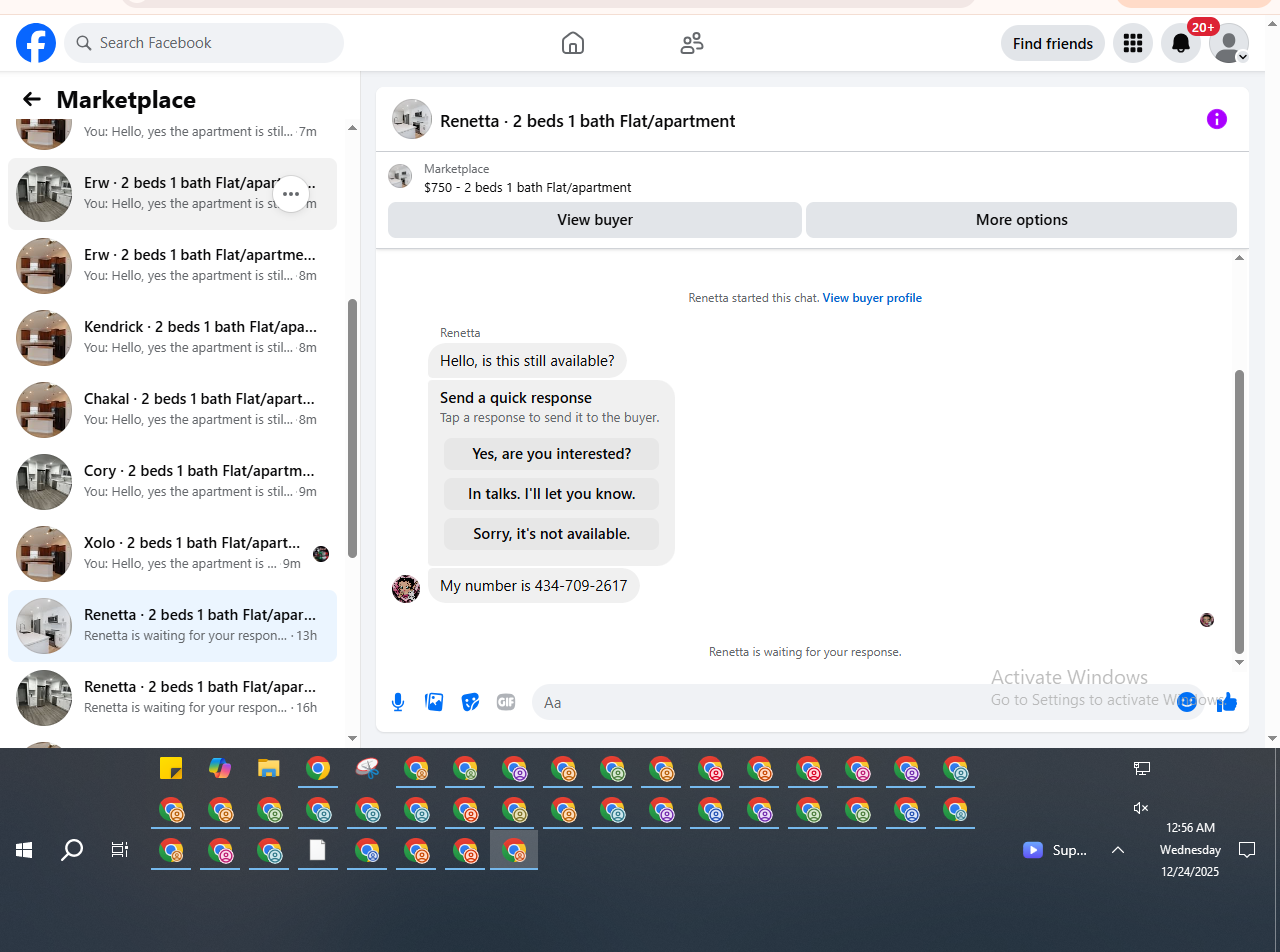Click '$750 - 2 beds 1 bath Flat/apartment' text
The image size is (1280, 952).
coord(528,187)
